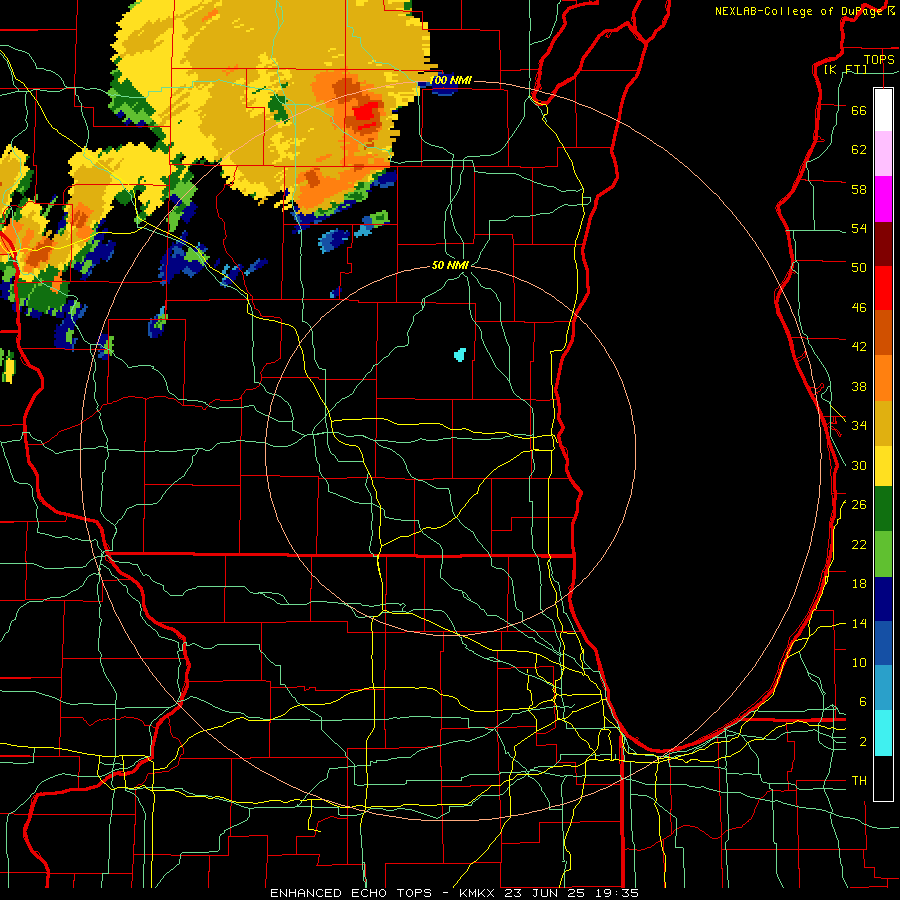This screenshot has width=900, height=900.
Task: Pick the dark green legend swatch
Action: point(883,509)
